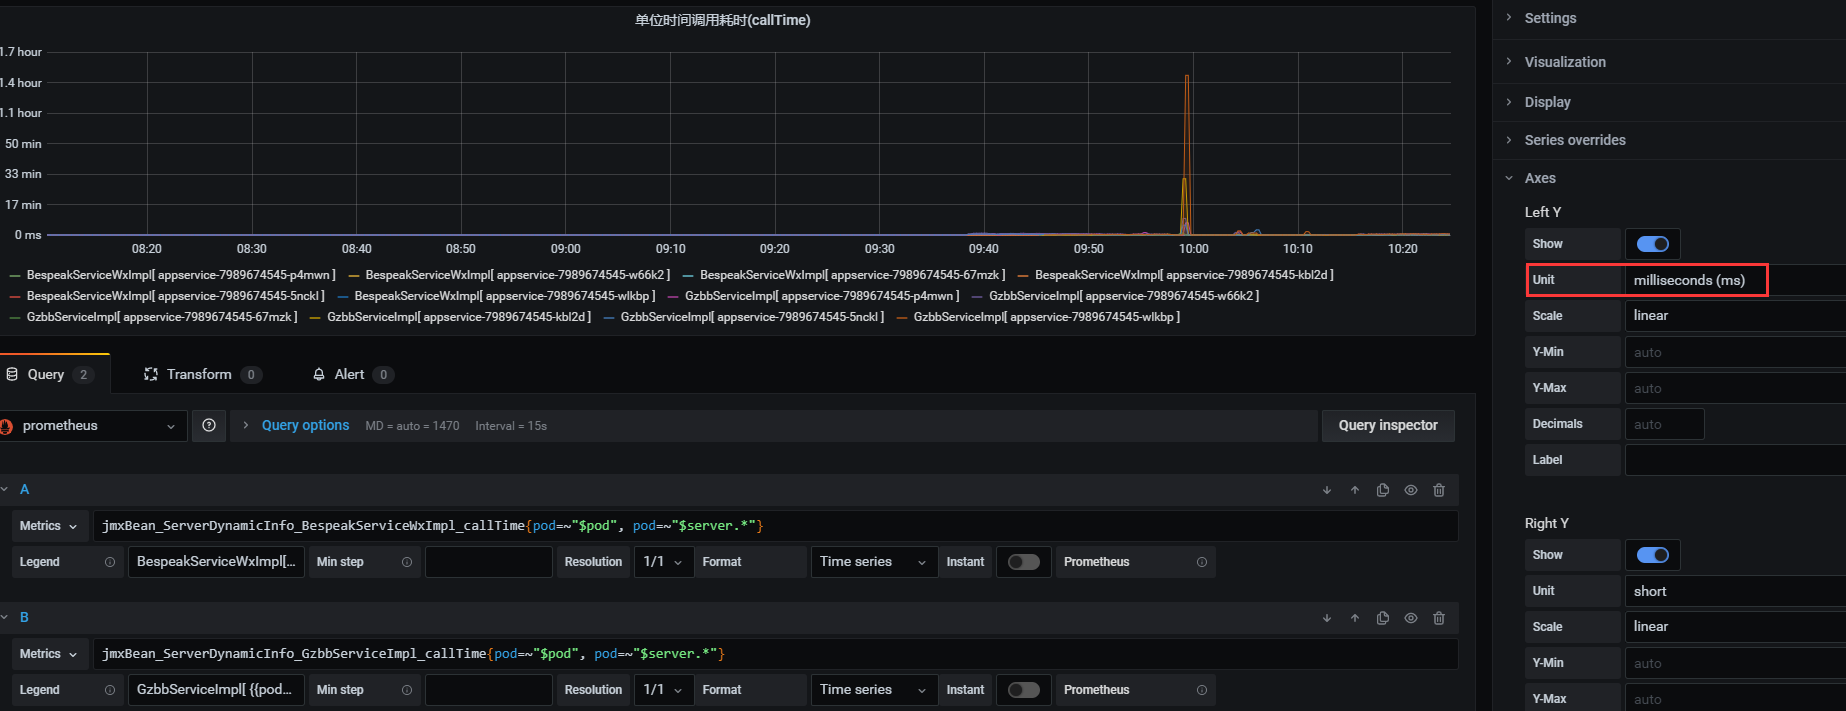Select legend series BespeakServiceWxImpl appservice-7989674545-5nckl

(176, 296)
